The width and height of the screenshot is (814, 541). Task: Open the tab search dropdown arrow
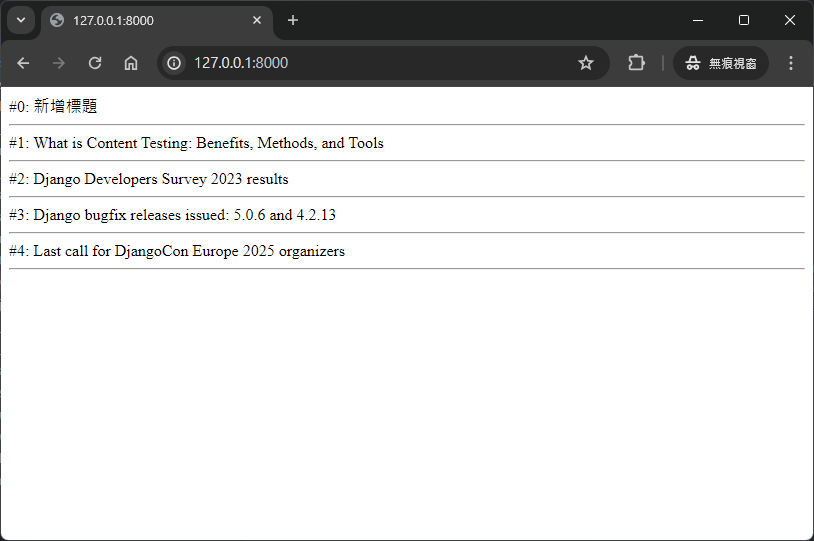tap(21, 20)
